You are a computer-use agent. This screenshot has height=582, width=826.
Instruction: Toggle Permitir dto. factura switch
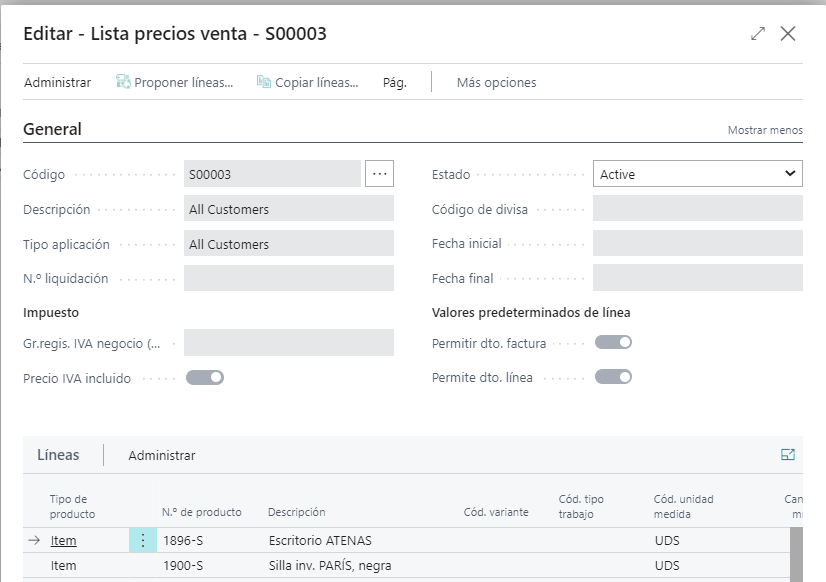tap(613, 343)
